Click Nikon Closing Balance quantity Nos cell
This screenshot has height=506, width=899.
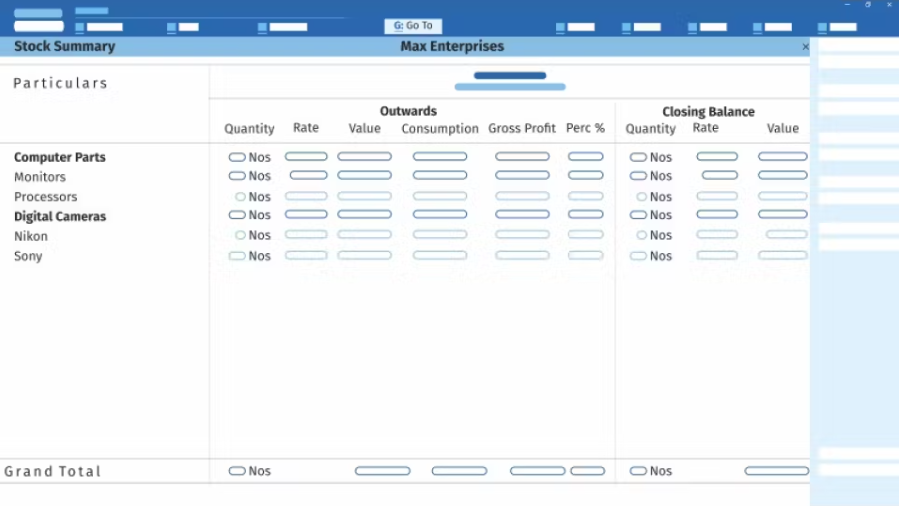click(654, 235)
